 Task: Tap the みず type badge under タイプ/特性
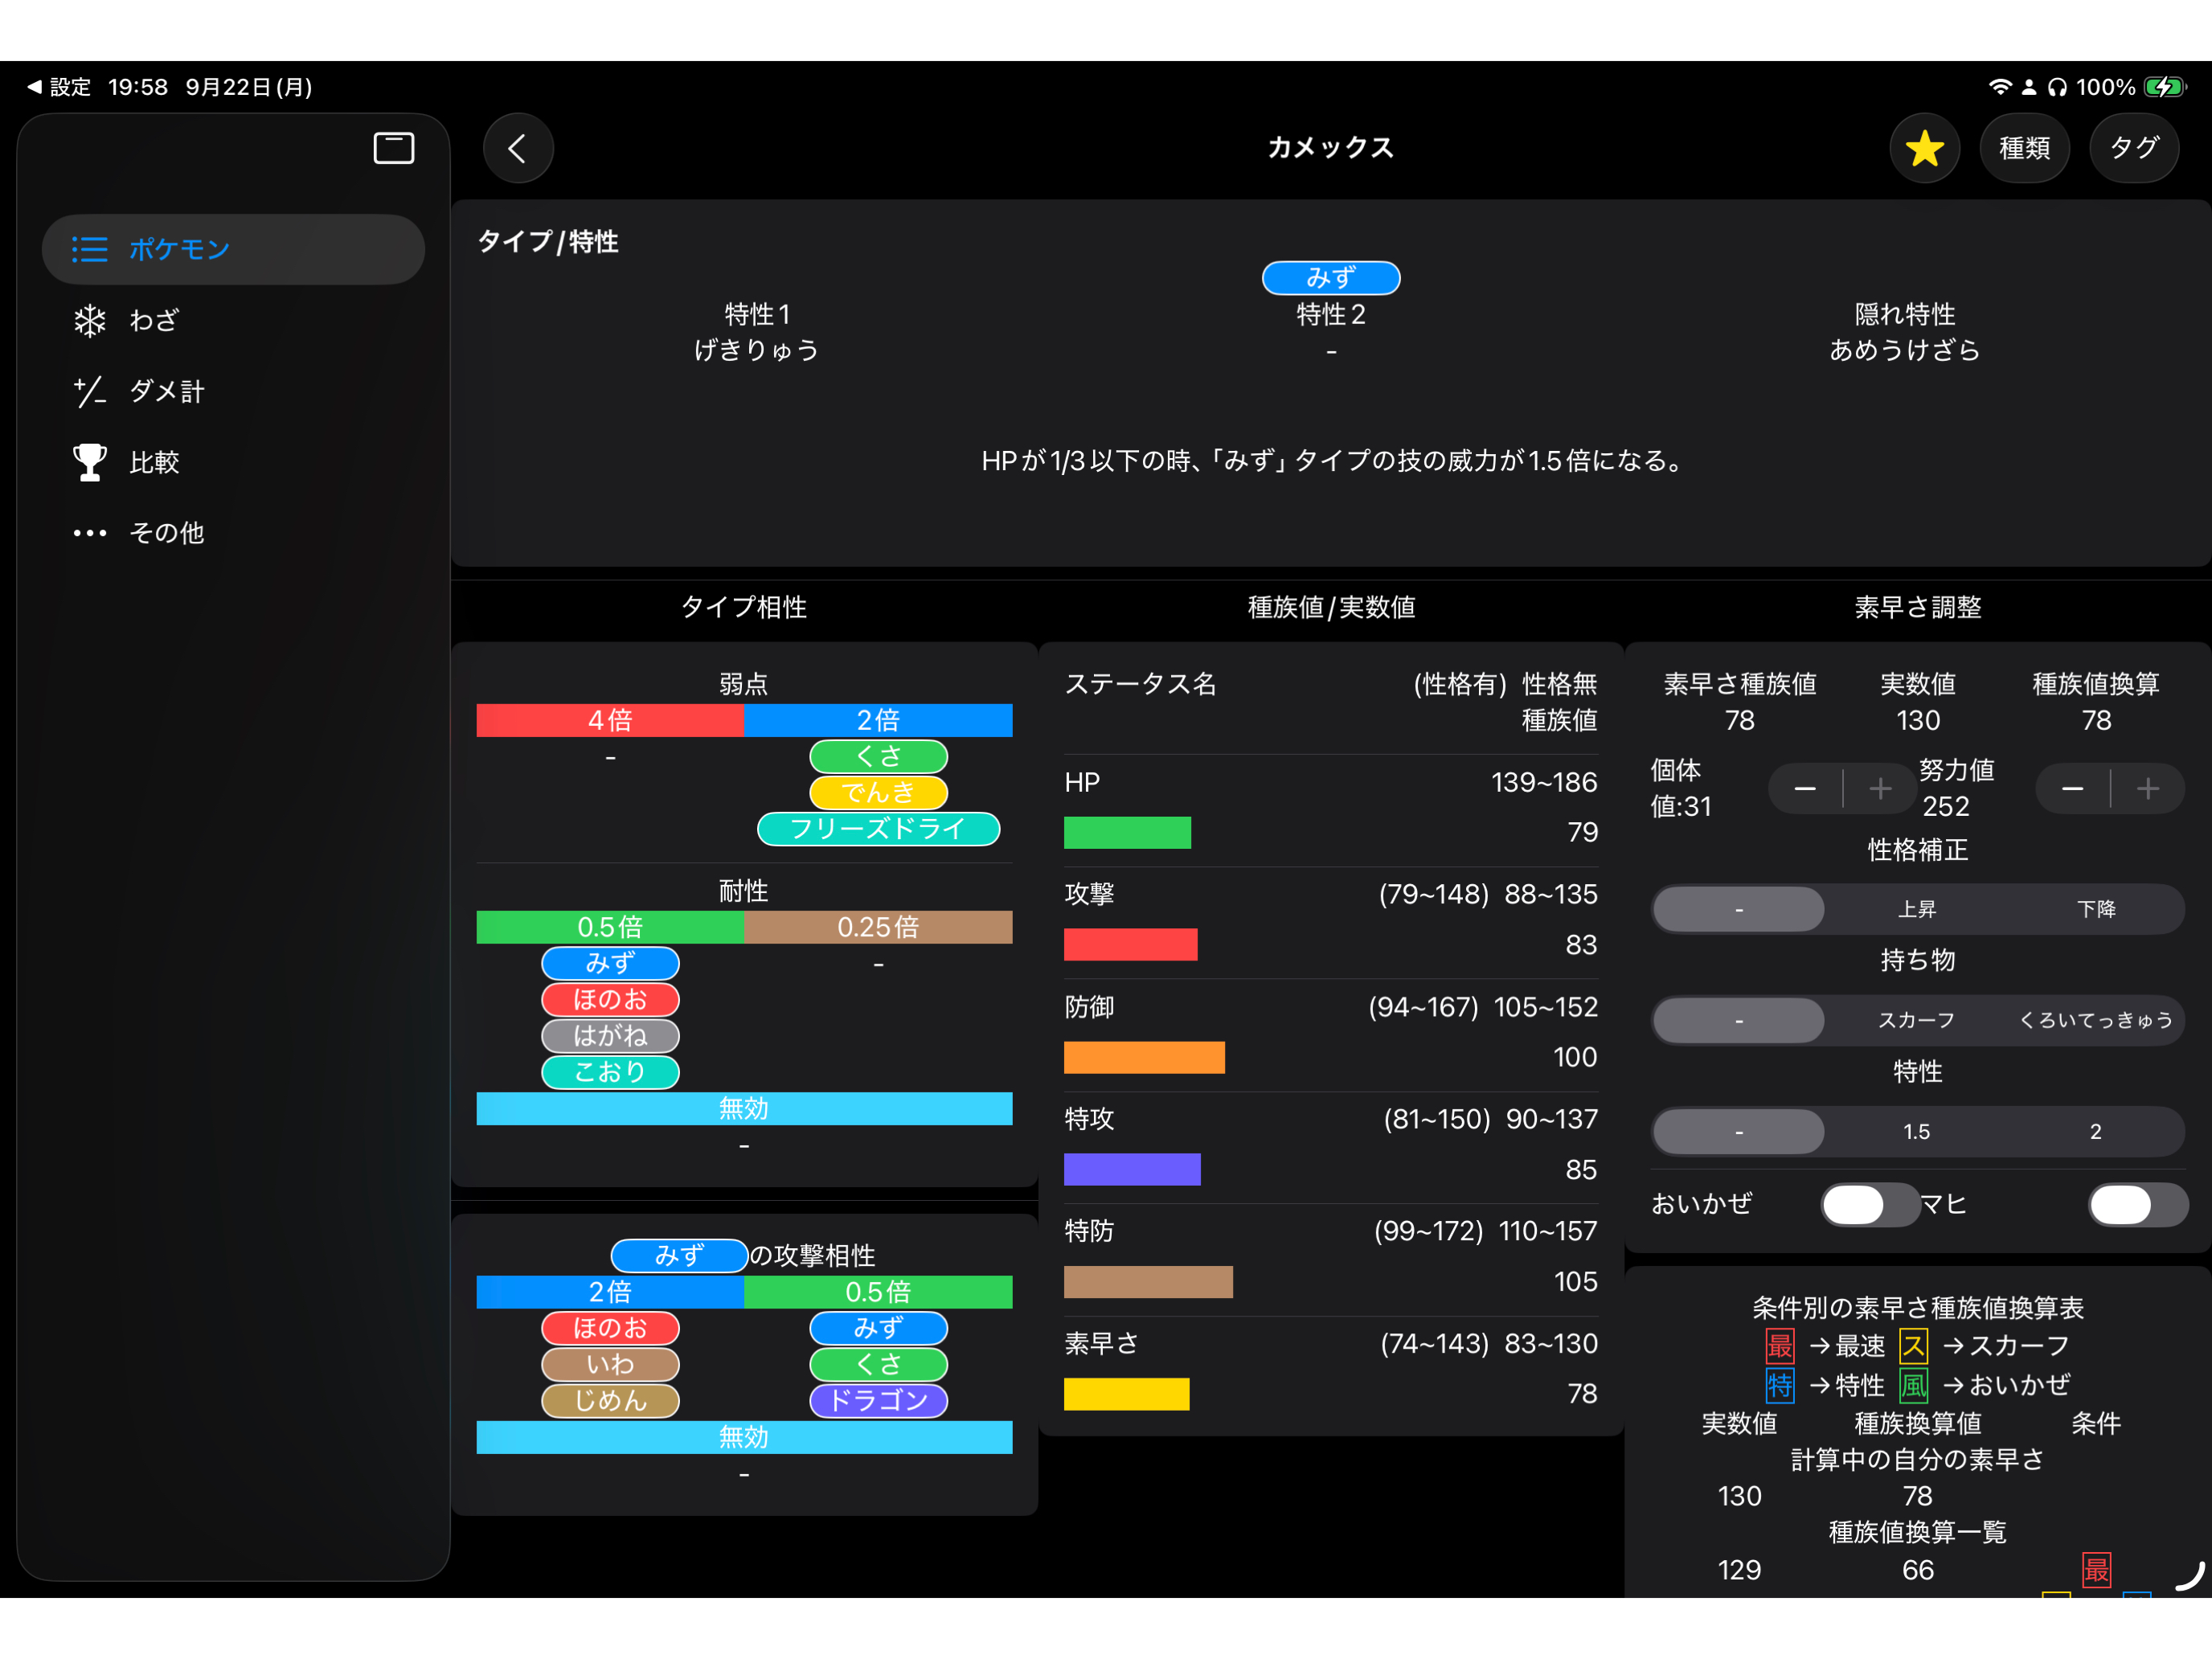pyautogui.click(x=1331, y=277)
